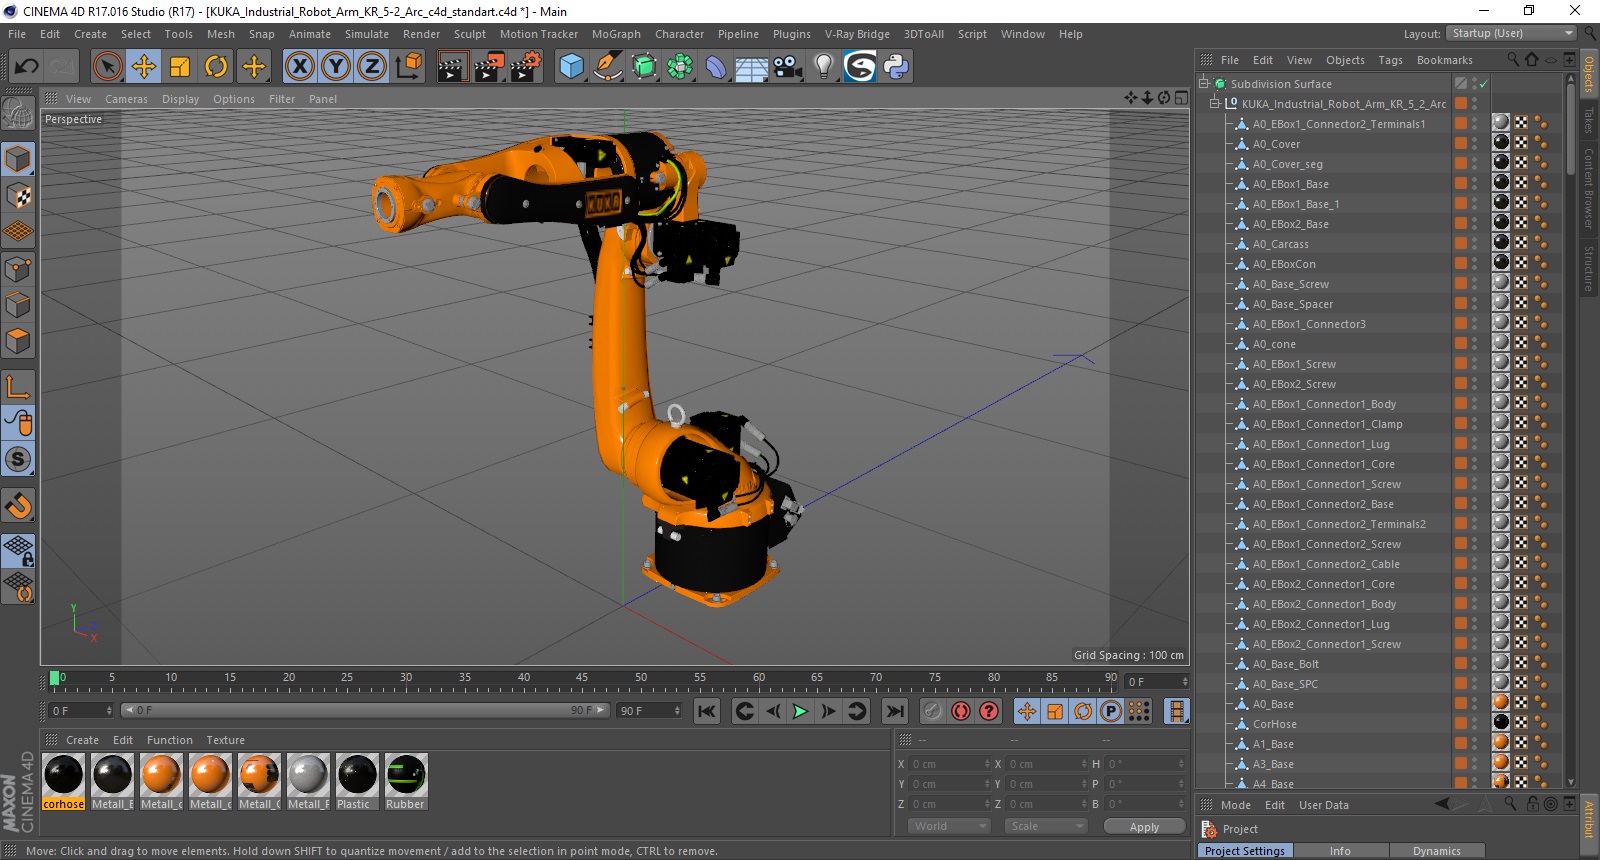
Task: Select the Texture mode icon
Action: (18, 196)
